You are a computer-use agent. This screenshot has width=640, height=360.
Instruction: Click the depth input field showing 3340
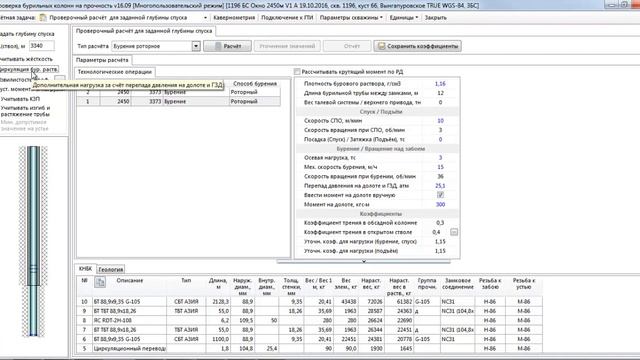tap(42, 46)
